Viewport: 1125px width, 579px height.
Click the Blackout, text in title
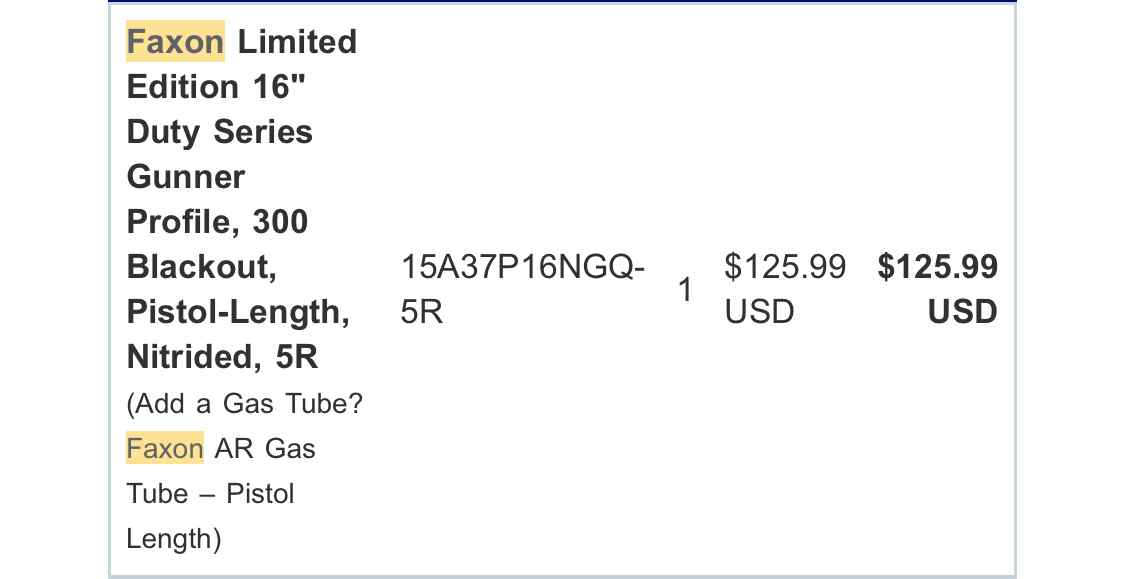(x=202, y=267)
